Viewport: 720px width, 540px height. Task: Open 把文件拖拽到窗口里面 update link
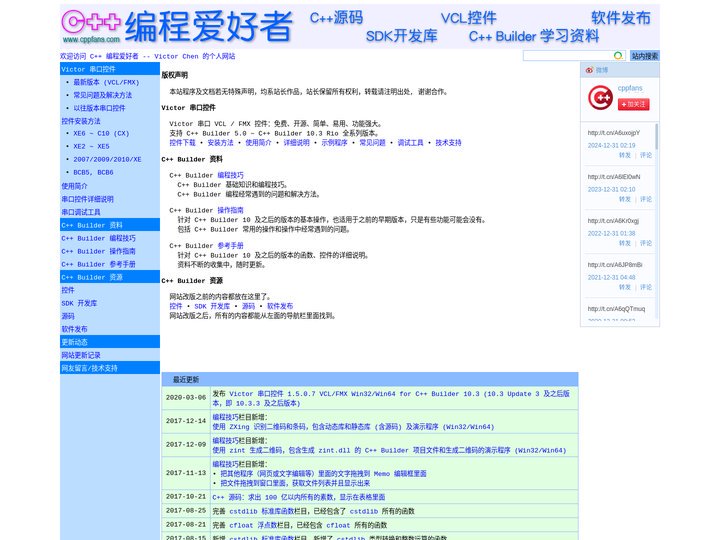295,483
